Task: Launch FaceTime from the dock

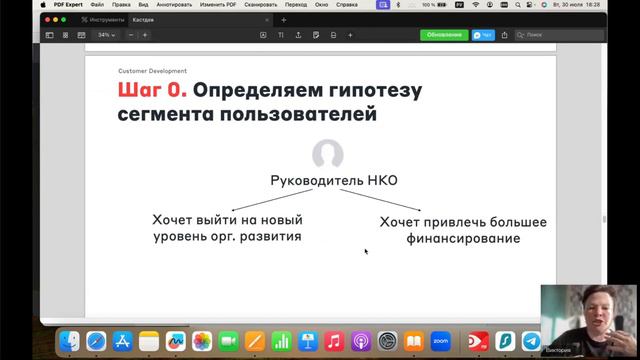Action: pyautogui.click(x=229, y=341)
